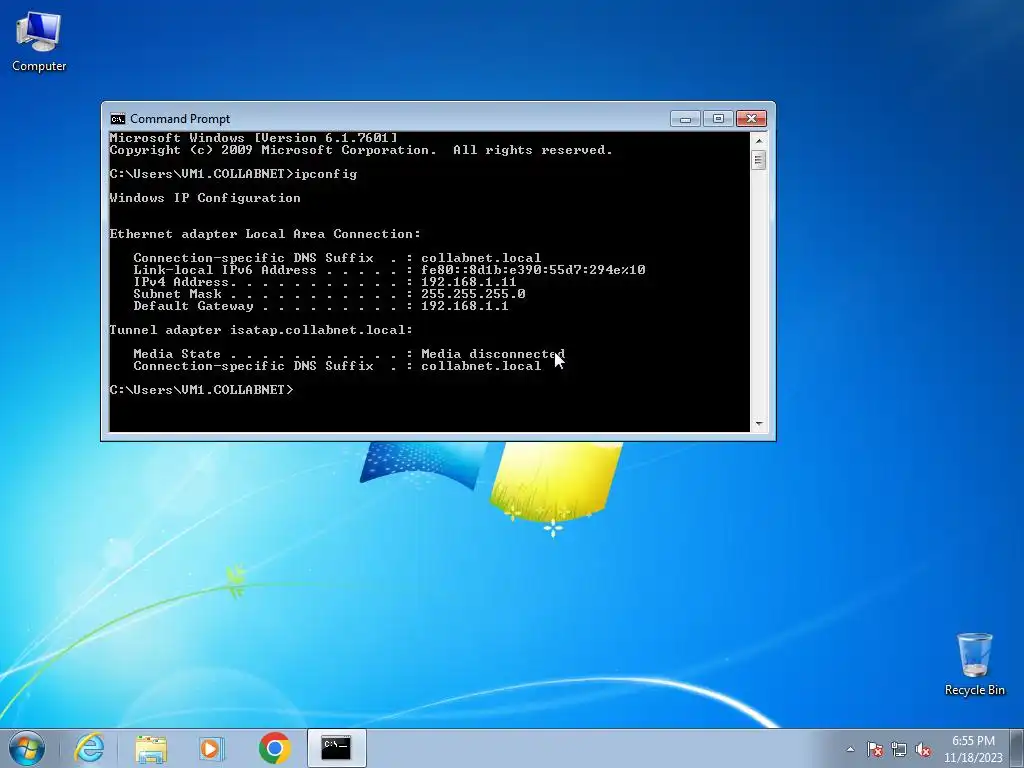Launch Internet Explorer from the taskbar

pos(89,748)
